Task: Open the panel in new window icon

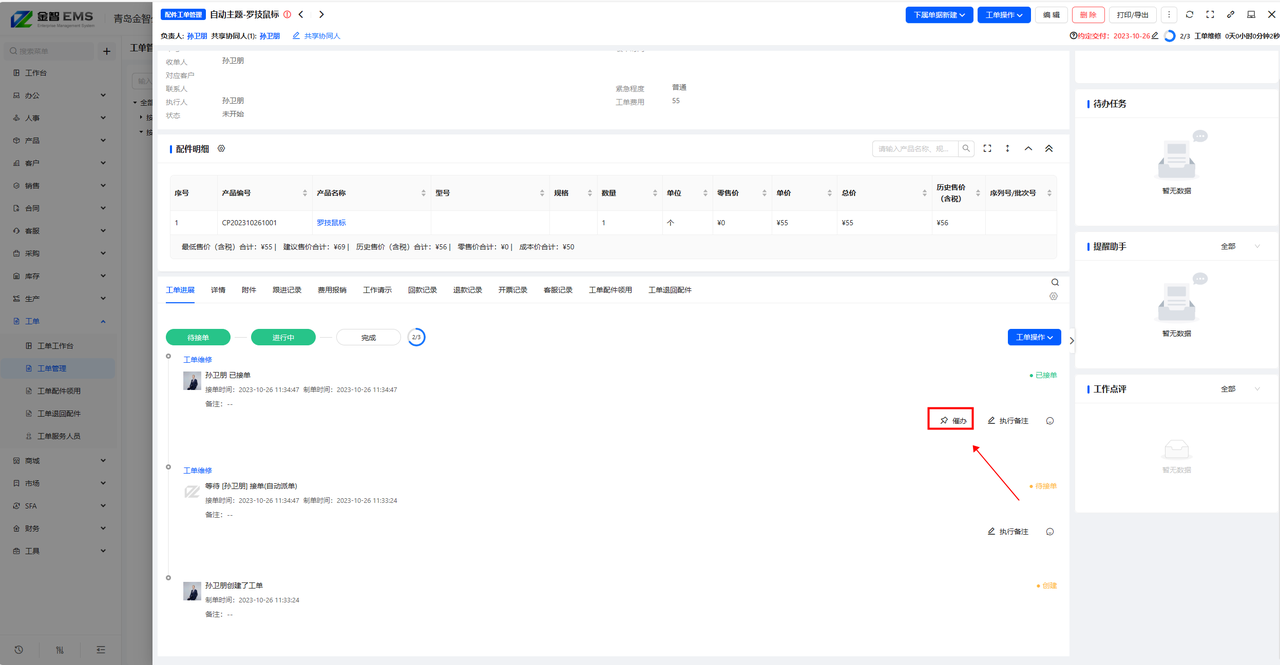Action: [1251, 15]
